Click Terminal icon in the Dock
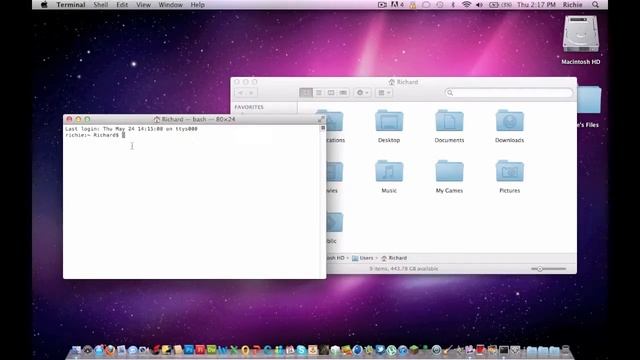Screen dimensions: 640x360 click(x=504, y=350)
